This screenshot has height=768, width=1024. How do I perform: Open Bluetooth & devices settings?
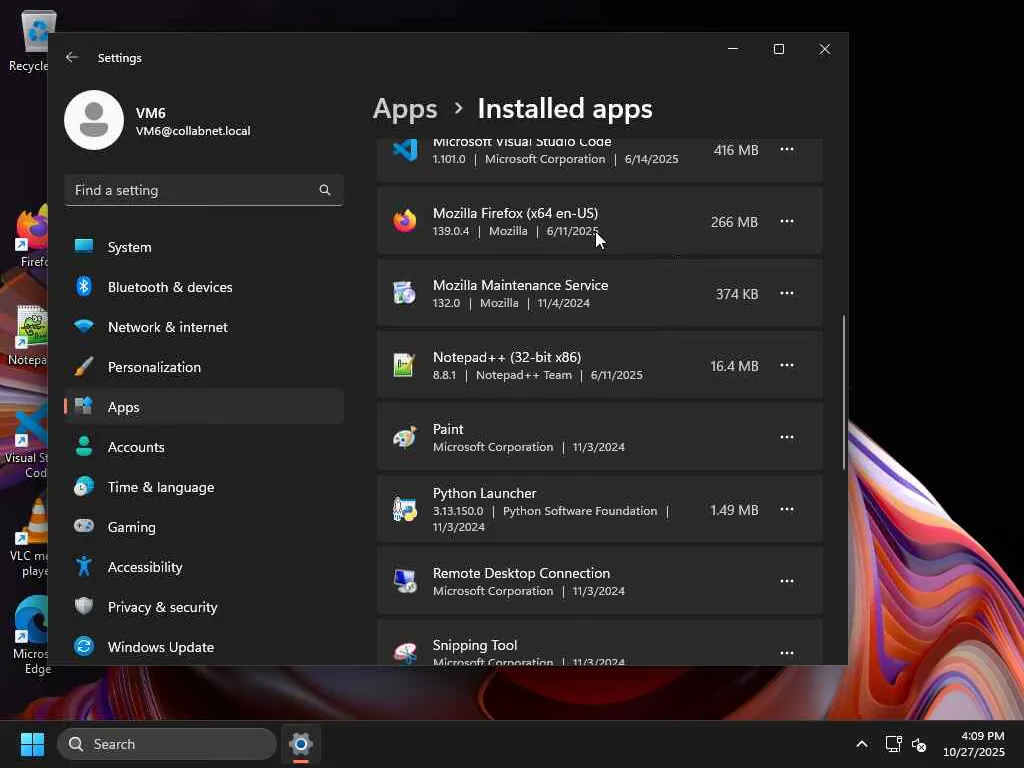point(170,287)
